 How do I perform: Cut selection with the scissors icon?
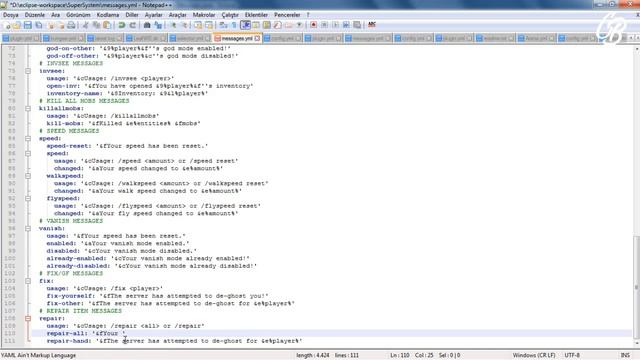point(86,25)
